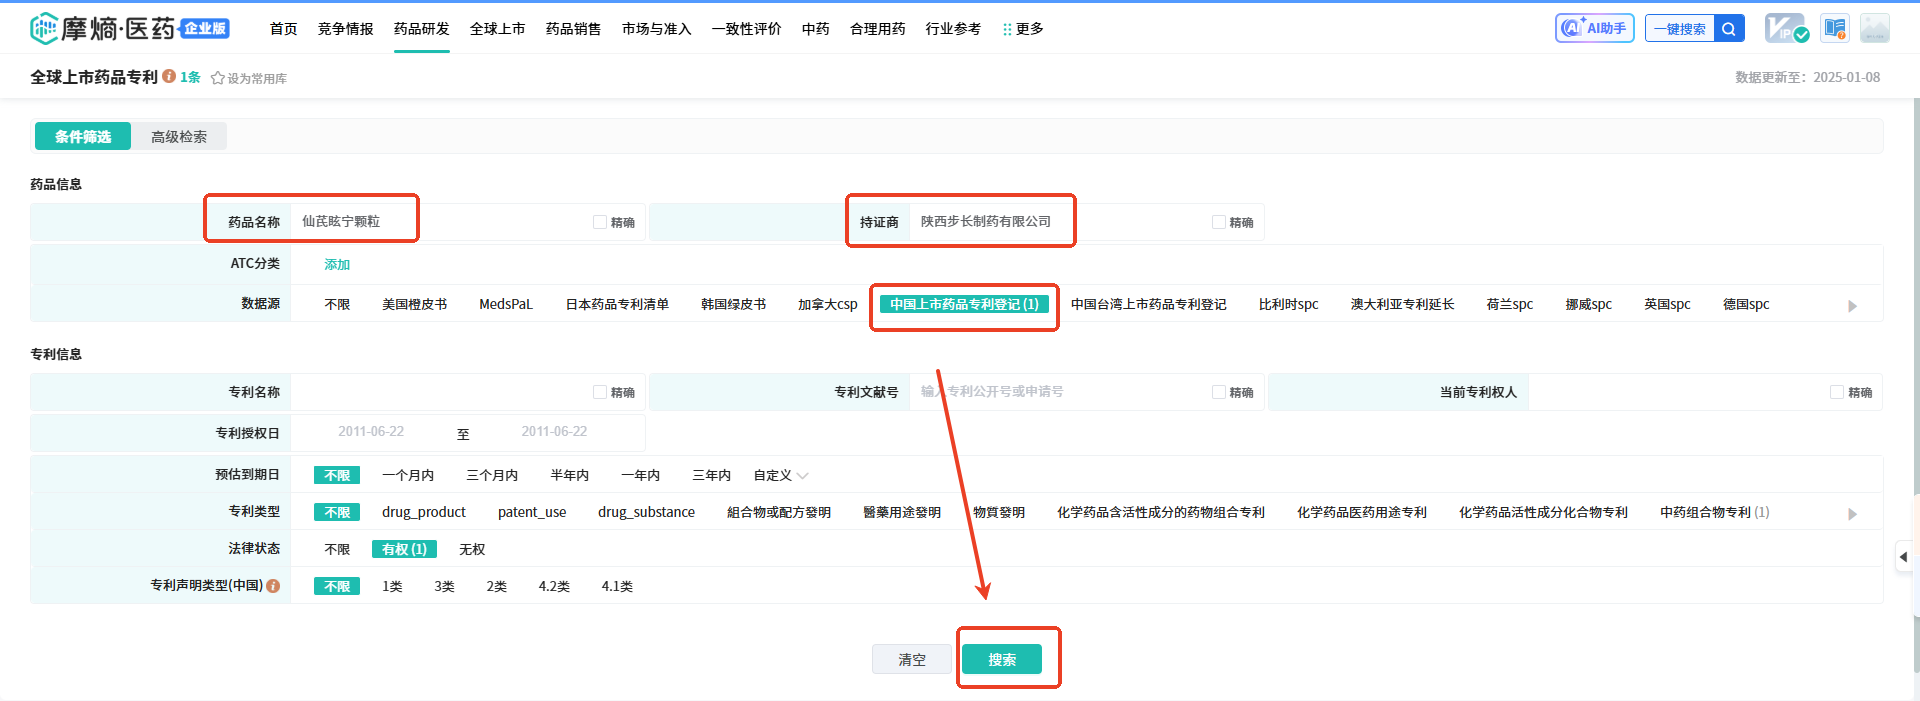
Task: Click the user avatar thumbnail
Action: pyautogui.click(x=1875, y=28)
